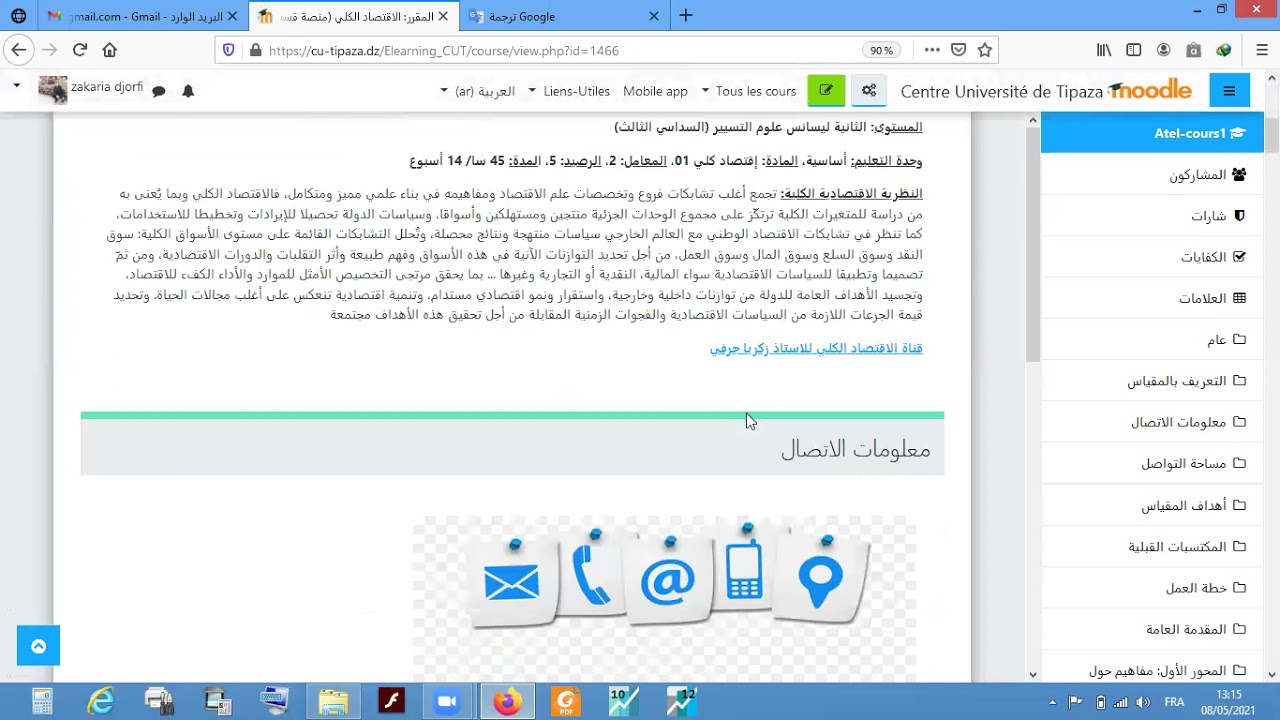Screen dimensions: 1280x720
Task: Go to section مساحة التواصل
Action: coord(1152,464)
